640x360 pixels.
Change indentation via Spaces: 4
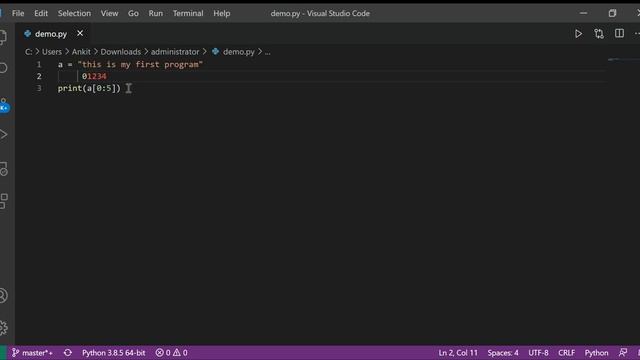(503, 353)
